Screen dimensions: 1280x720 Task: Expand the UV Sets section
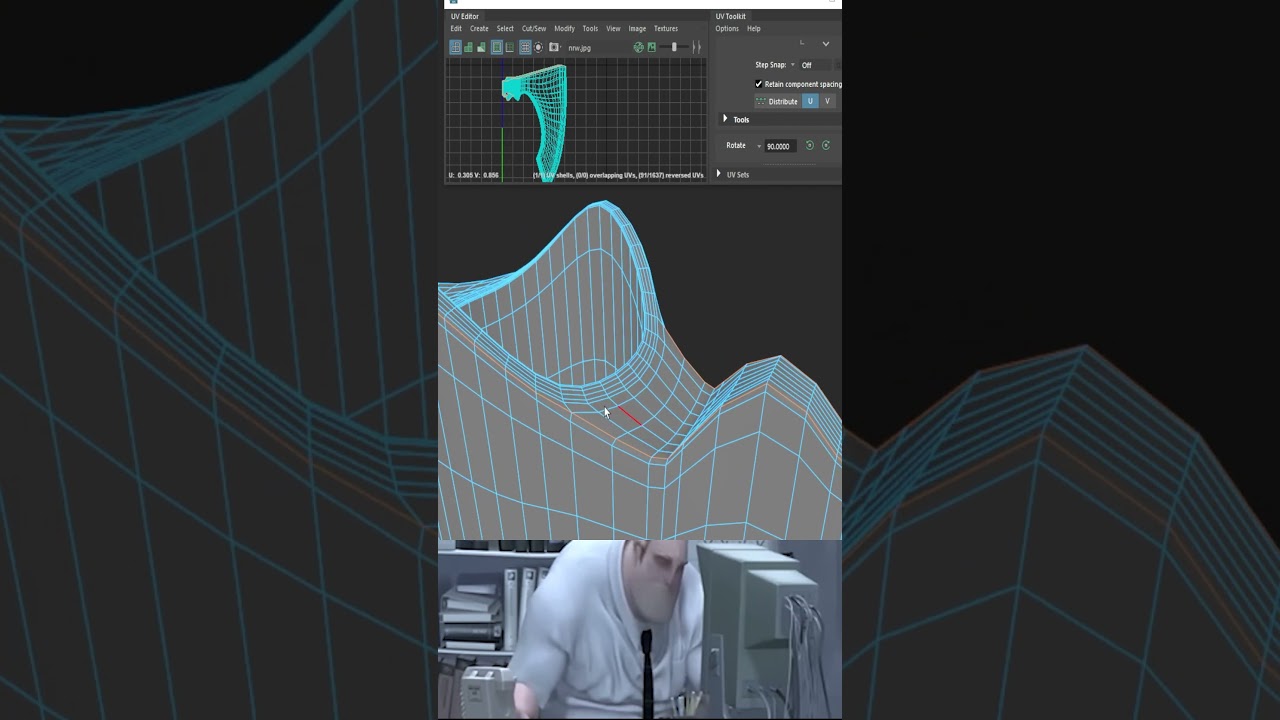[719, 174]
